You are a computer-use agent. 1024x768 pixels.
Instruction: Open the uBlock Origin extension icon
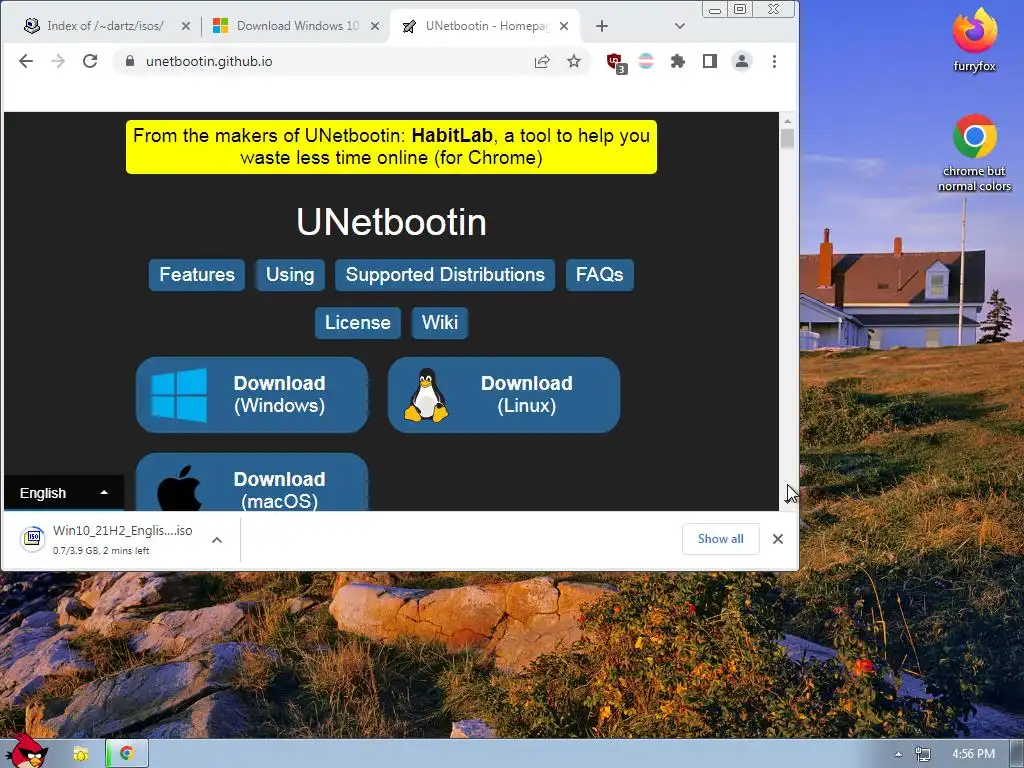616,63
